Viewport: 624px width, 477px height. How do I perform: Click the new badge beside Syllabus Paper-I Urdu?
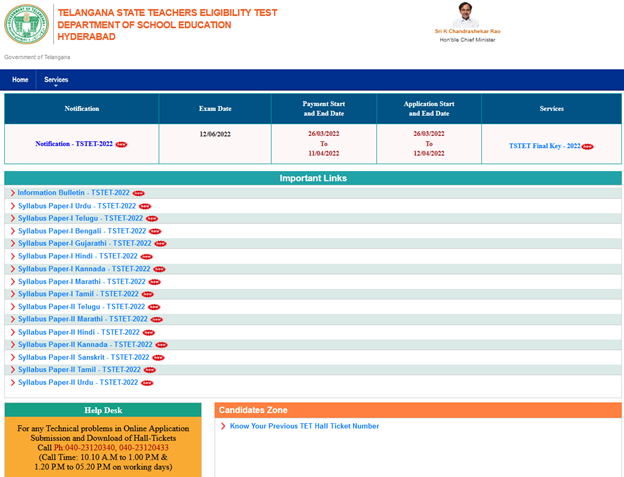click(145, 206)
